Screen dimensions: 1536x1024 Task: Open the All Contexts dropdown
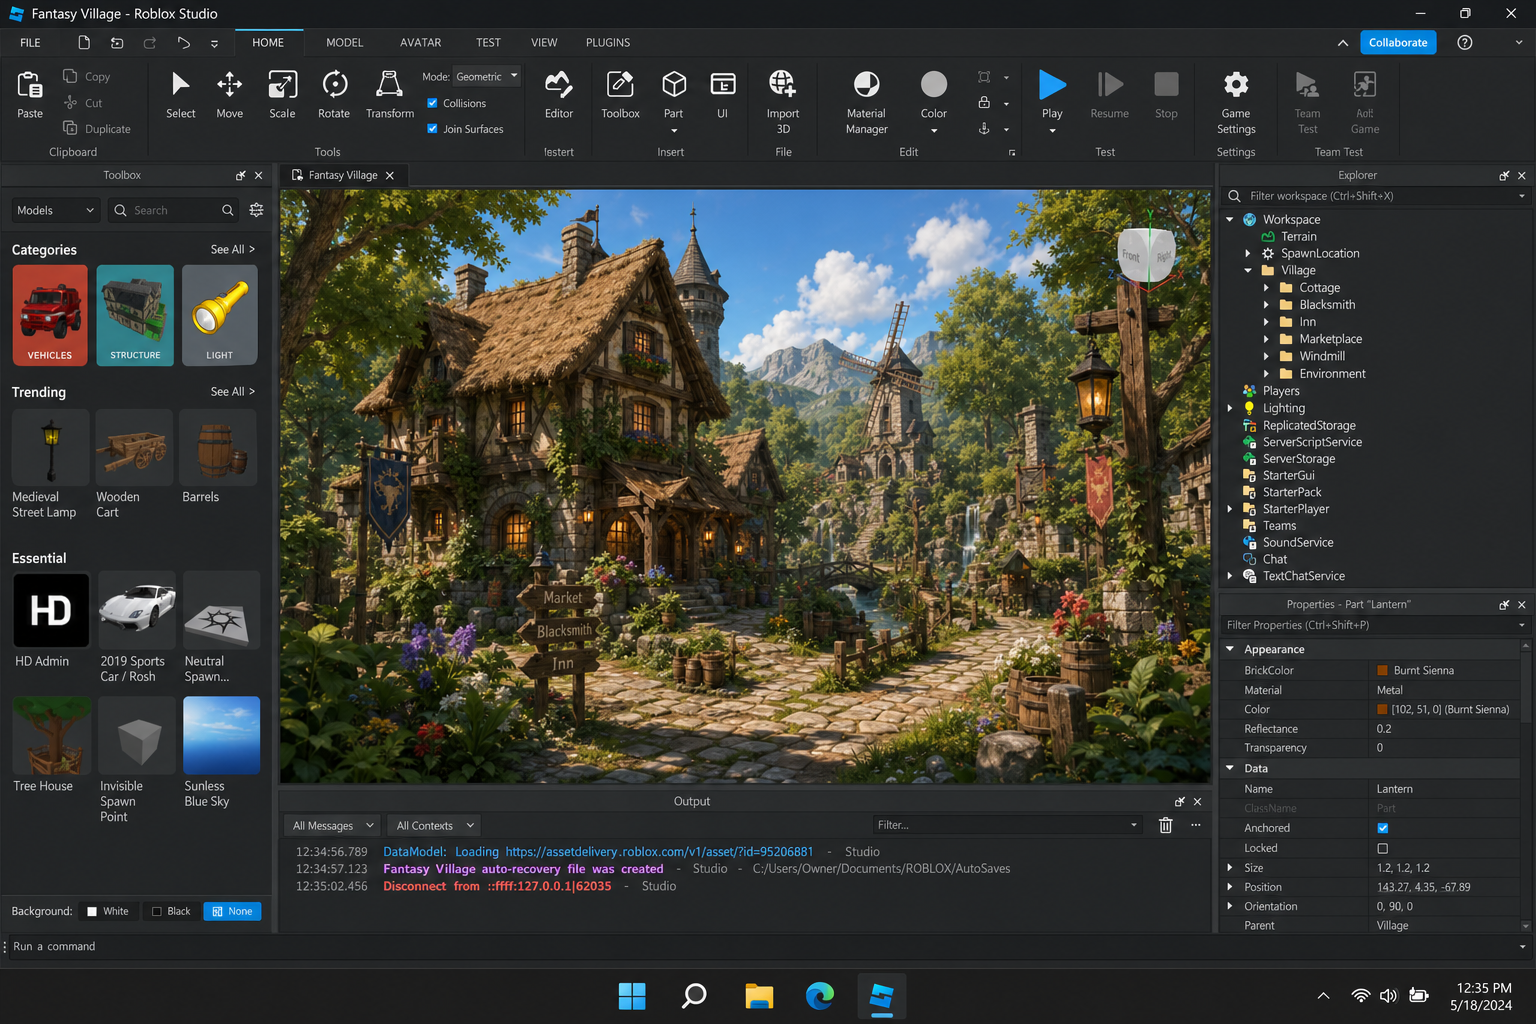tap(433, 825)
